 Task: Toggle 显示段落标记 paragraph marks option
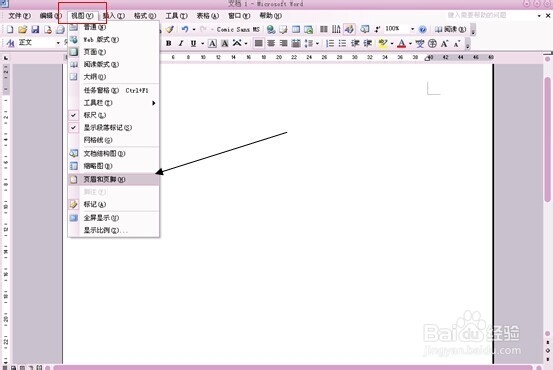[114, 127]
